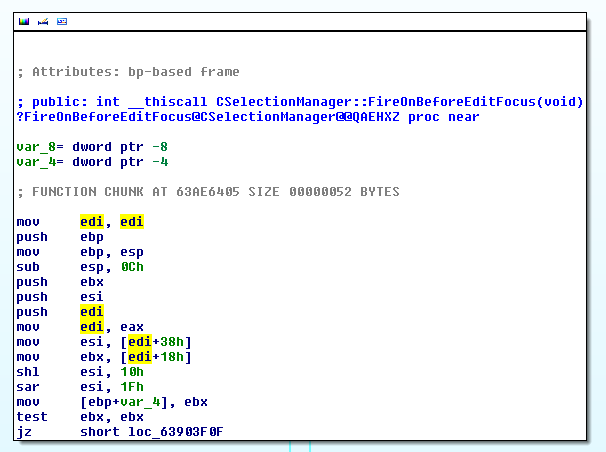
Task: Click the 'Attributes: bp-based frame' comment
Action: tap(128, 72)
